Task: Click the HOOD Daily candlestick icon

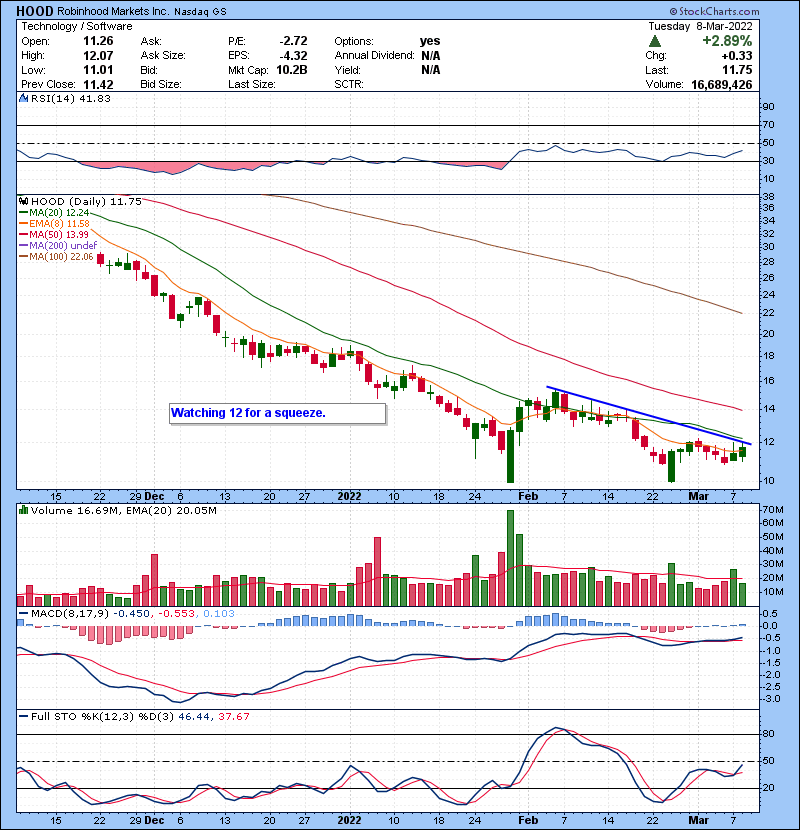Action: click(23, 202)
